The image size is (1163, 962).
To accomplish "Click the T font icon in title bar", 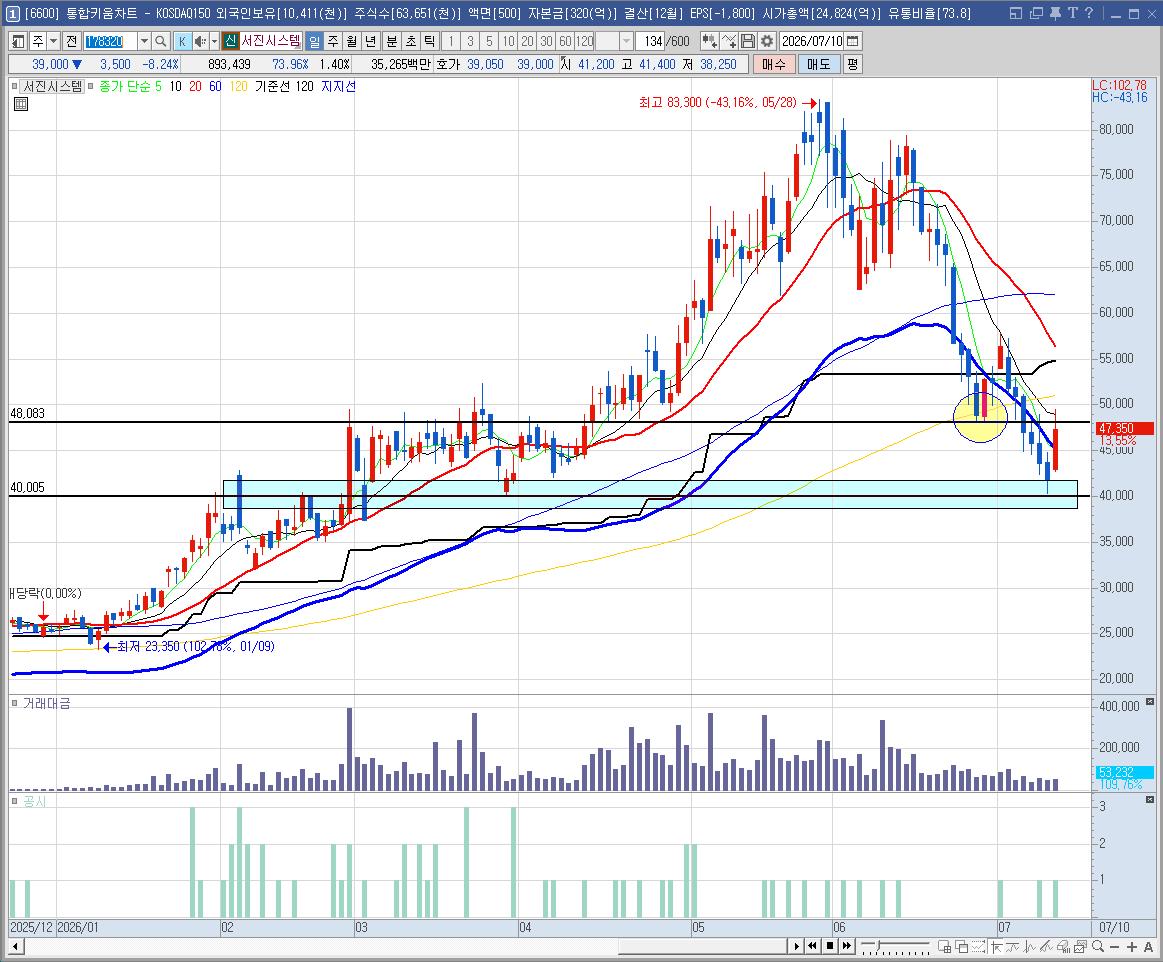I will 1072,13.
